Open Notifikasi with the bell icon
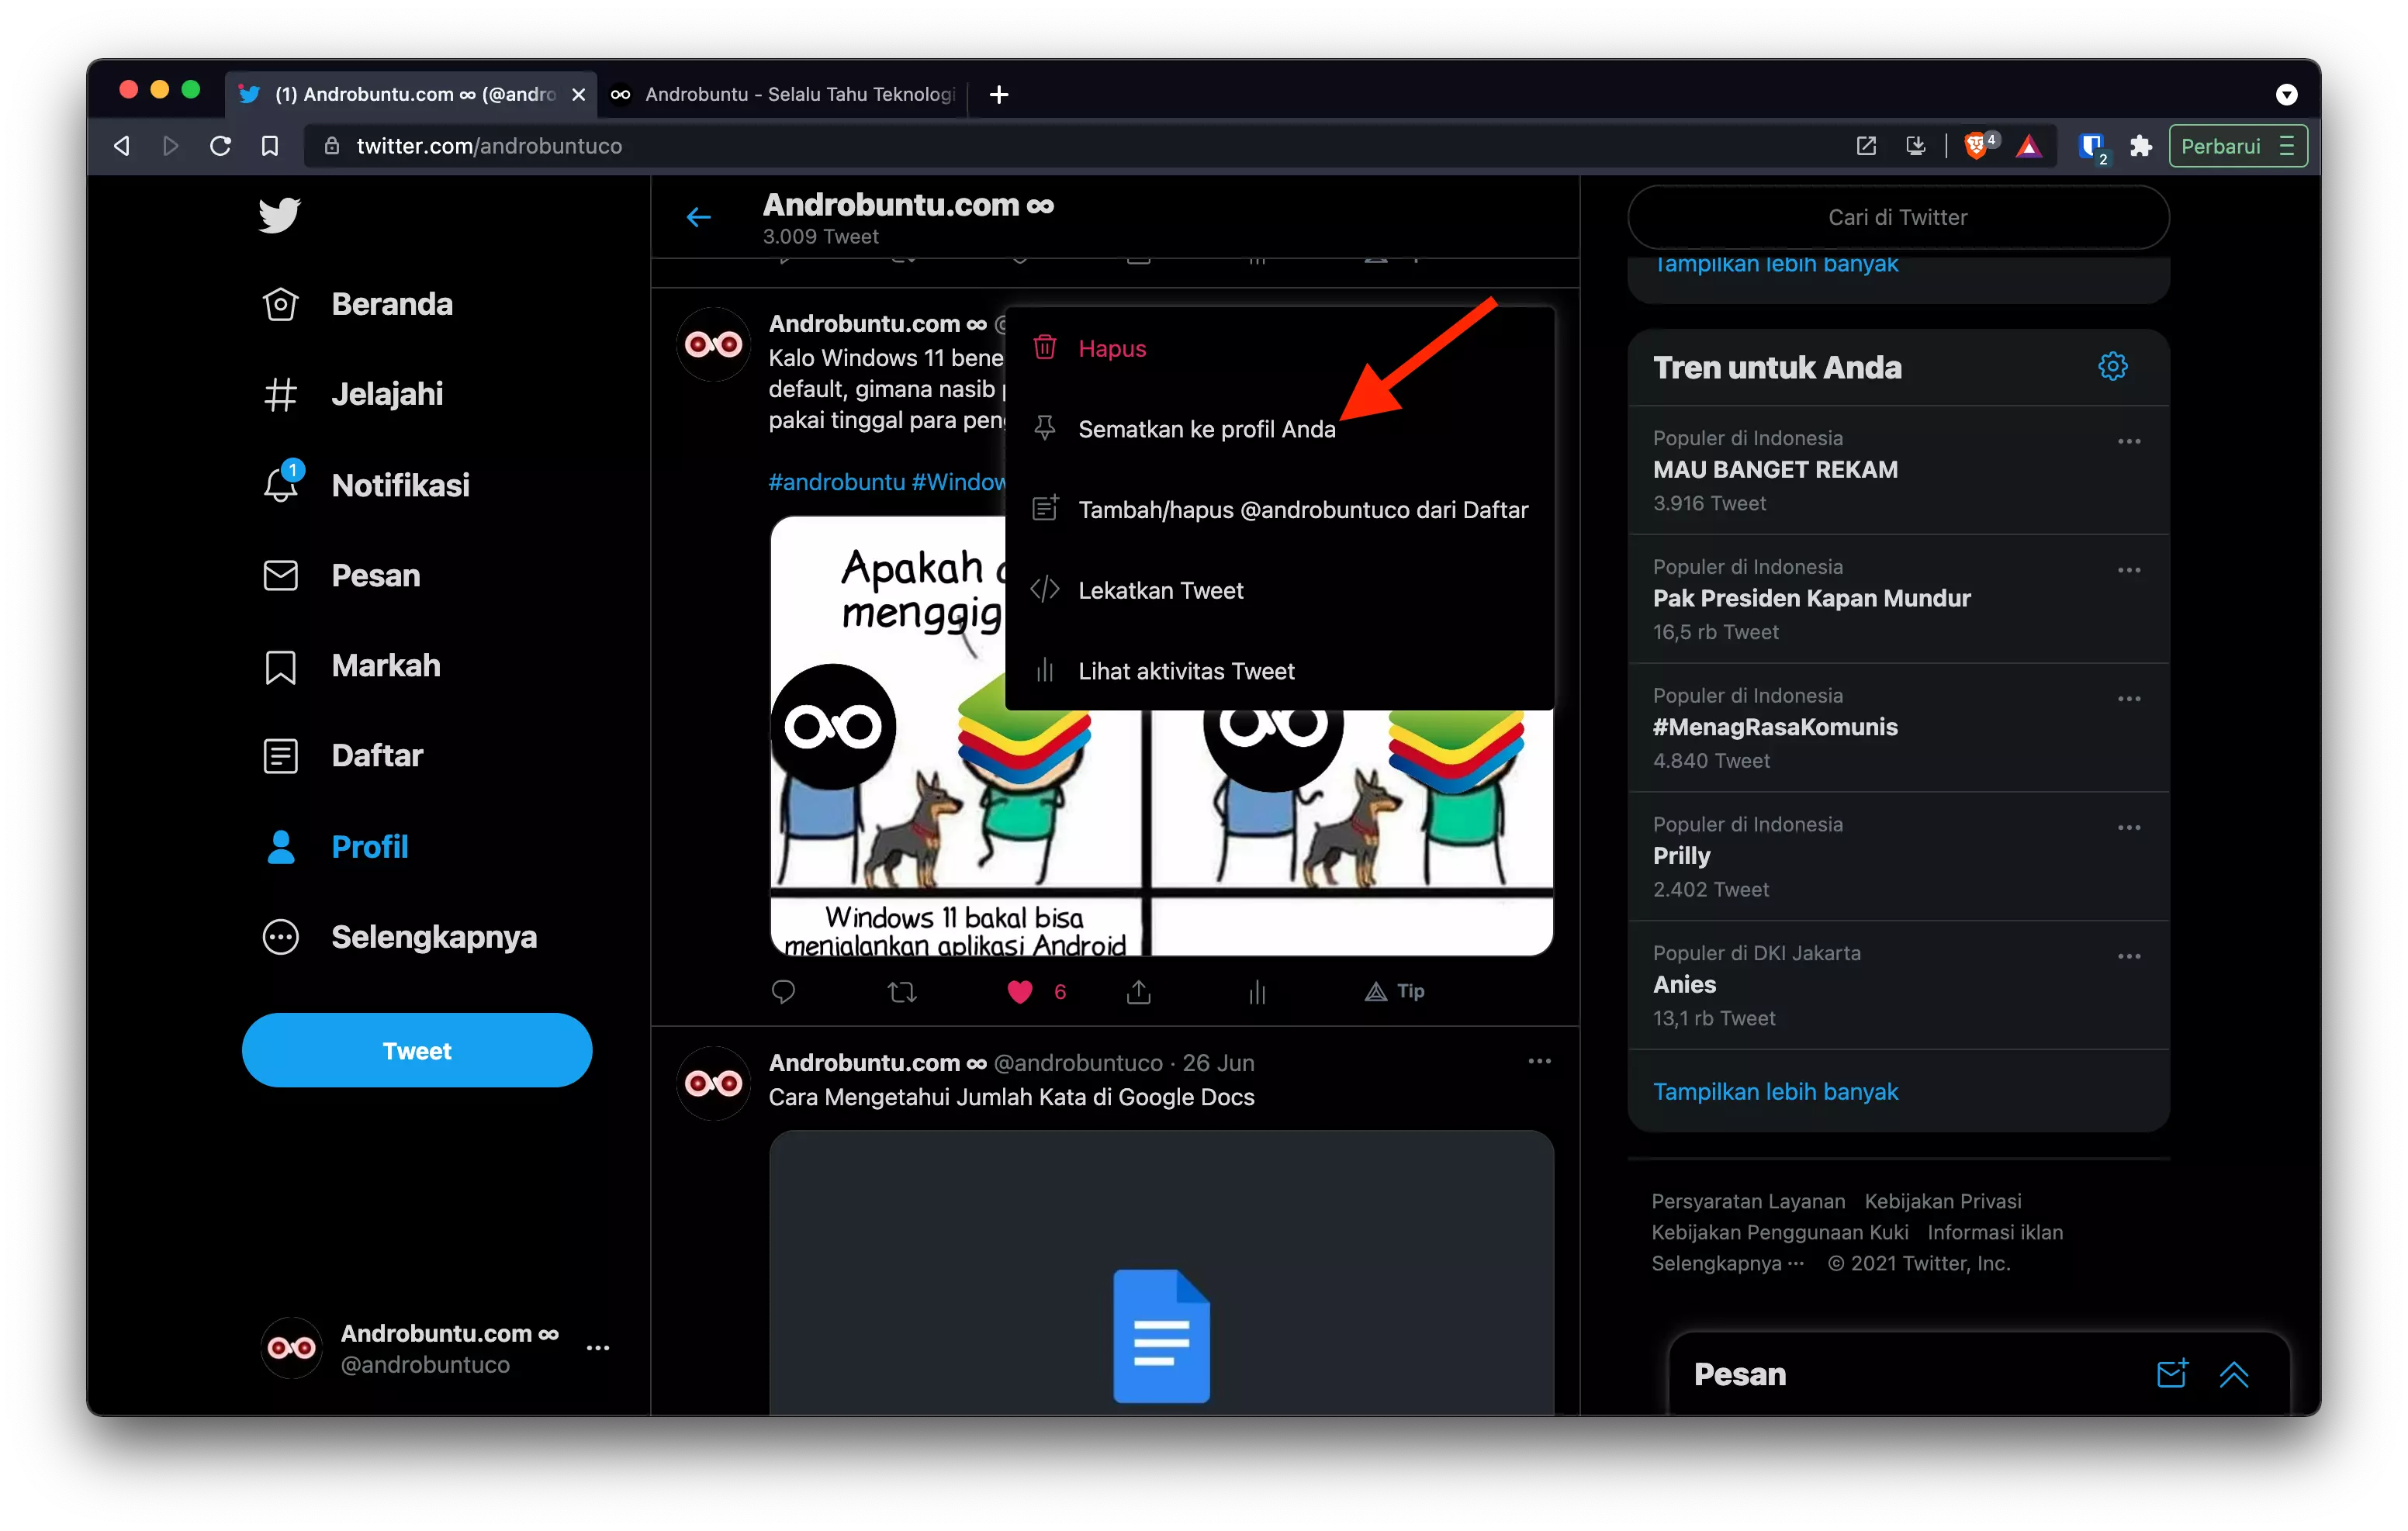The width and height of the screenshot is (2408, 1531). point(280,485)
